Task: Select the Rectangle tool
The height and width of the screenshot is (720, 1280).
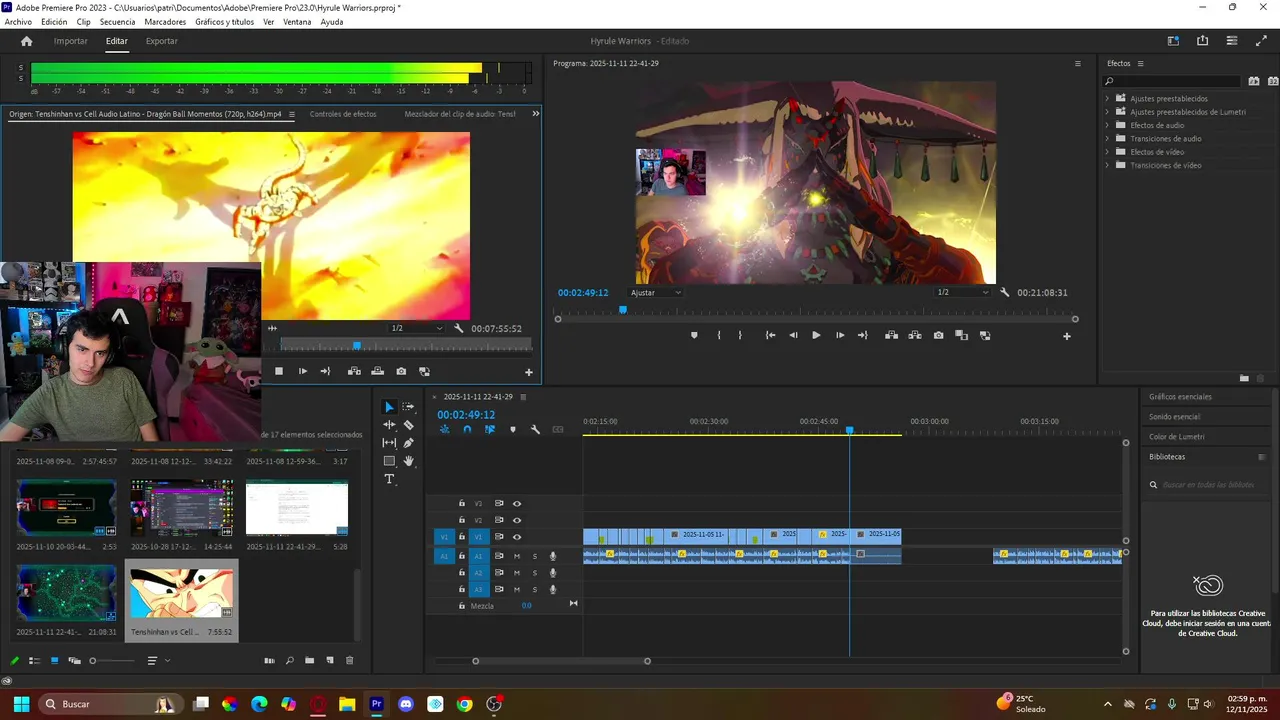Action: coord(389,461)
